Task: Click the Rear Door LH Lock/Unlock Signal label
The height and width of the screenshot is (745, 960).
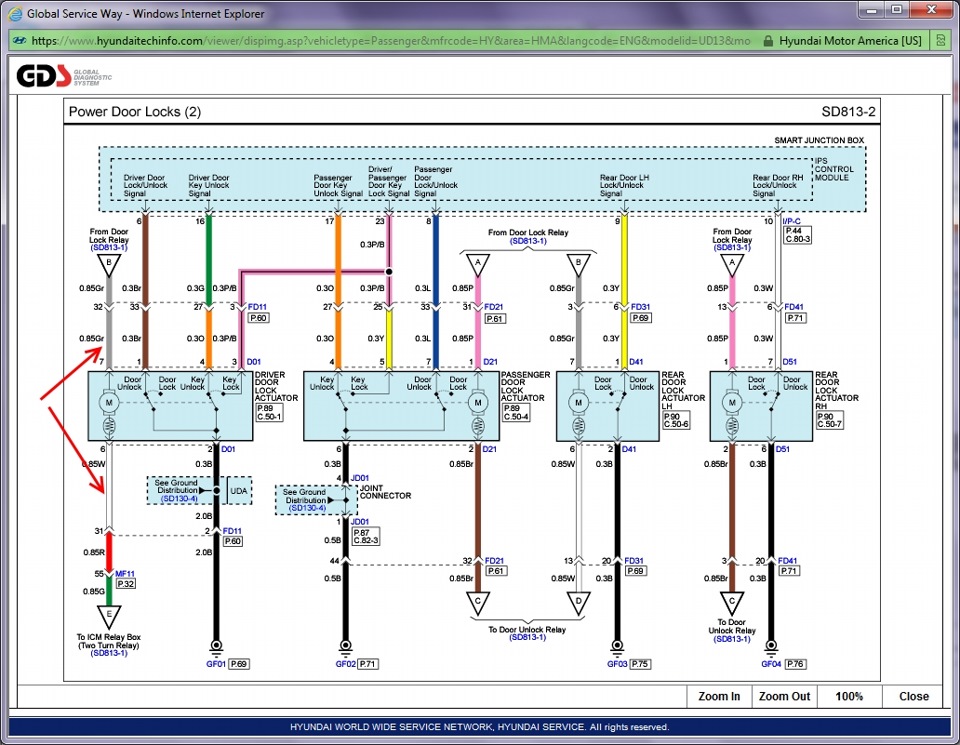Action: (624, 185)
